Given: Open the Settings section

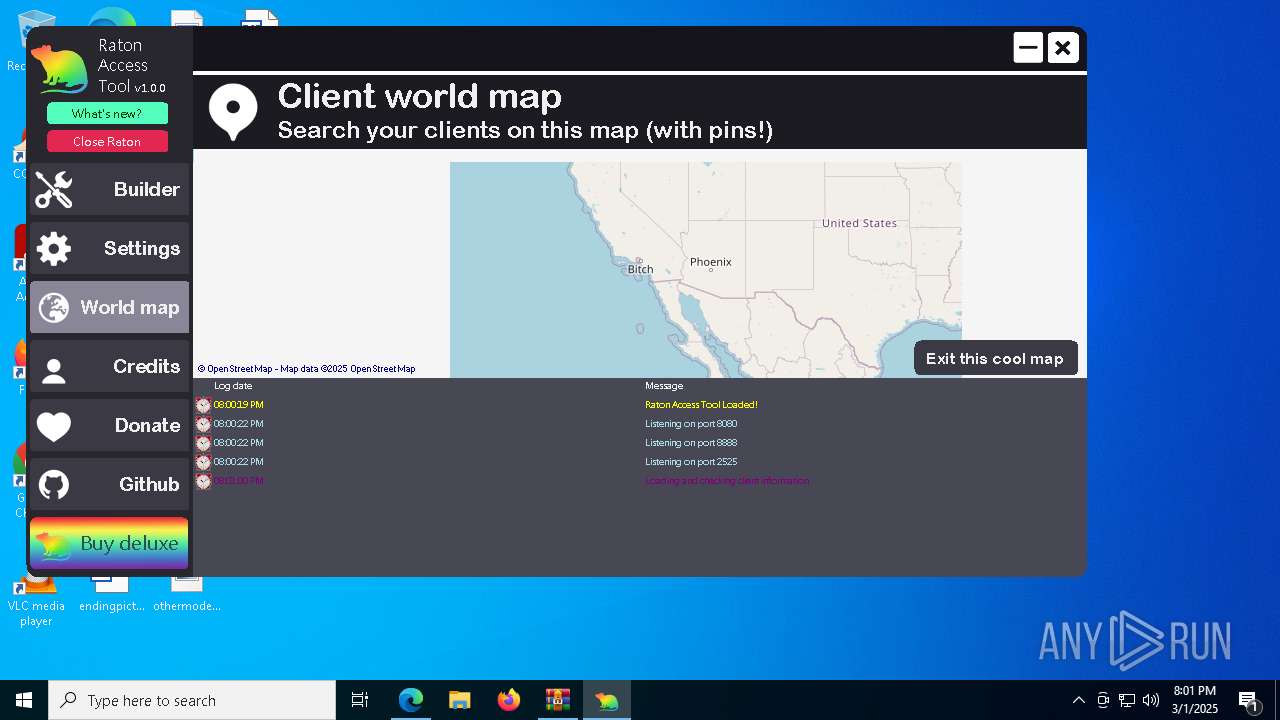Looking at the screenshot, I should pos(109,248).
